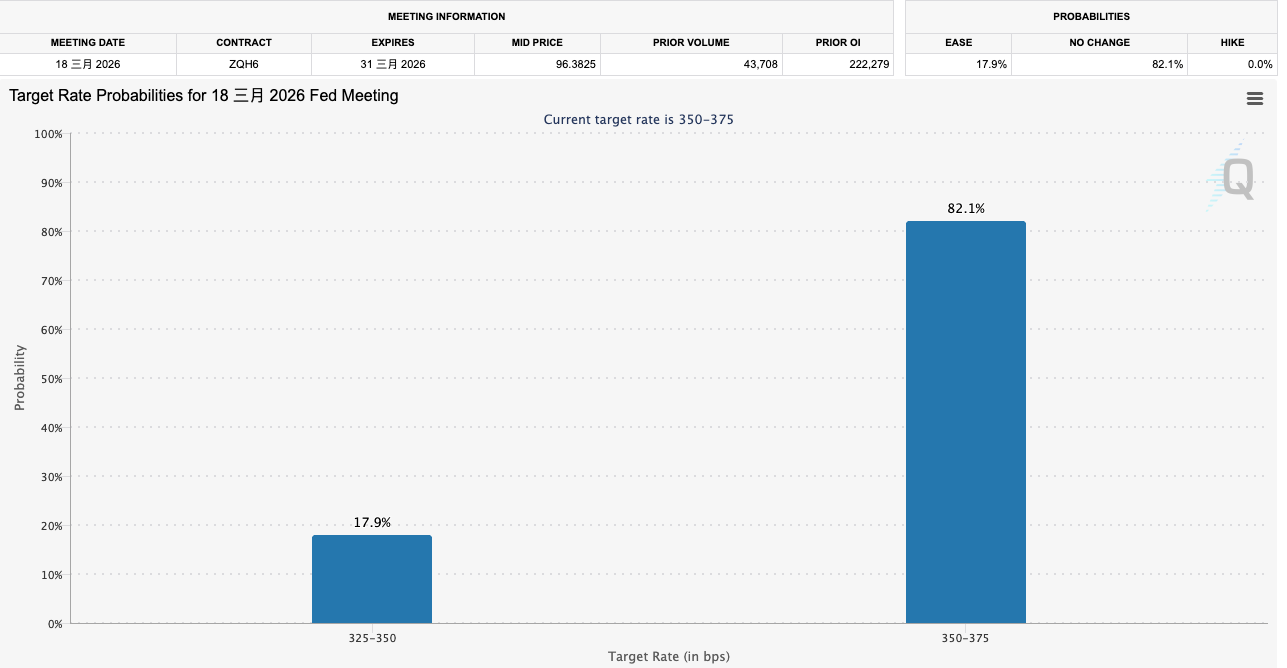Screen dimensions: 1287x668
Task: Click the HIKE probability header
Action: pyautogui.click(x=1232, y=43)
